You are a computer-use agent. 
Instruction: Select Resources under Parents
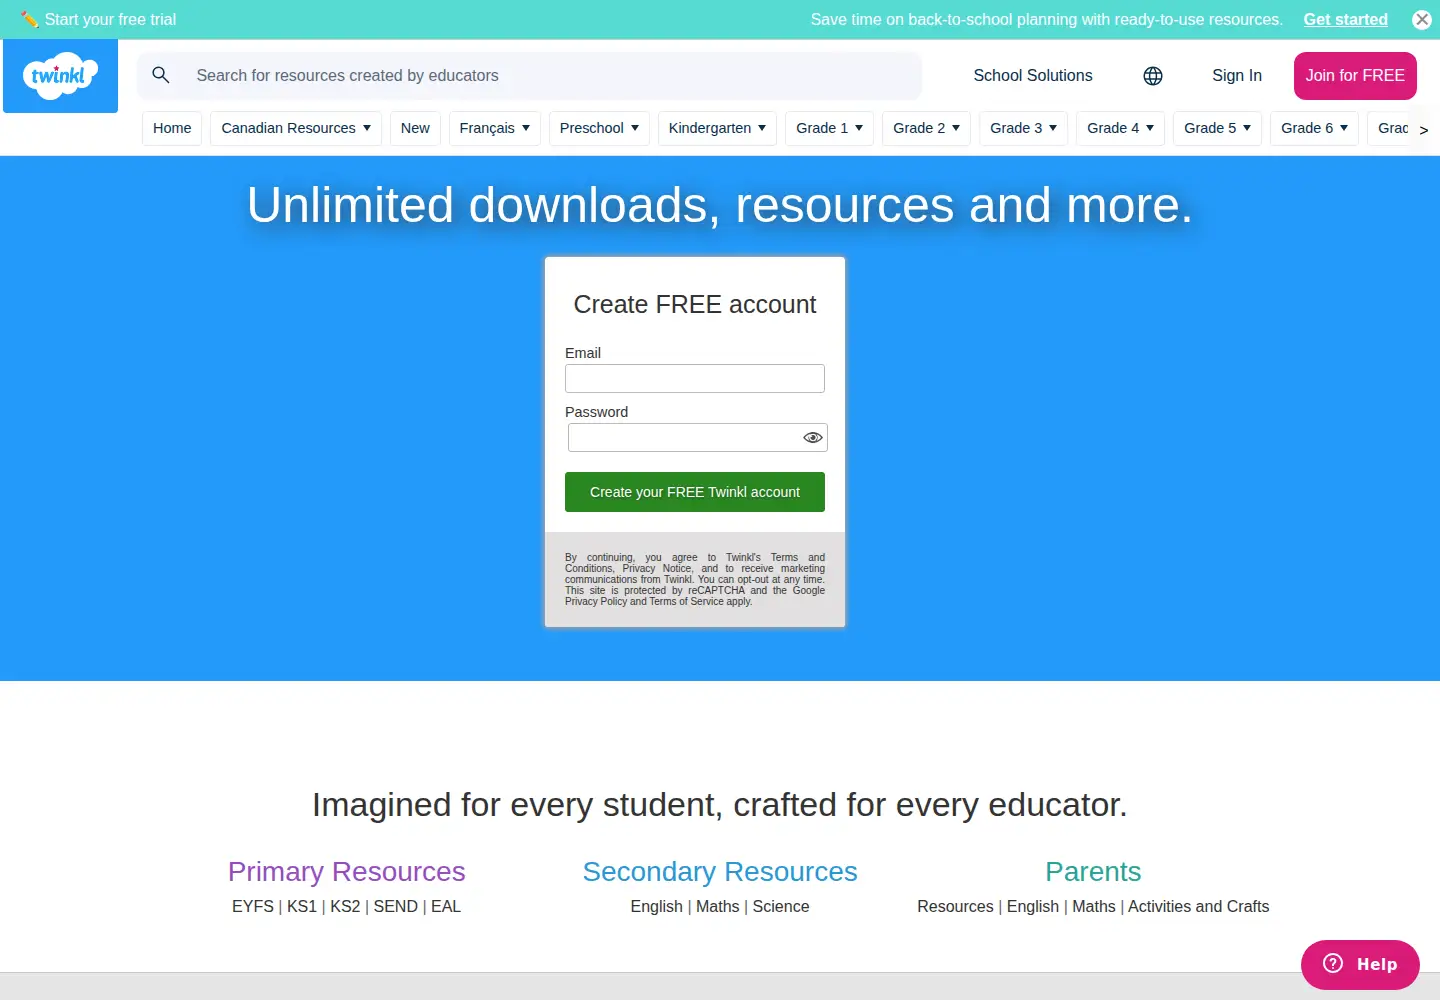tap(955, 906)
